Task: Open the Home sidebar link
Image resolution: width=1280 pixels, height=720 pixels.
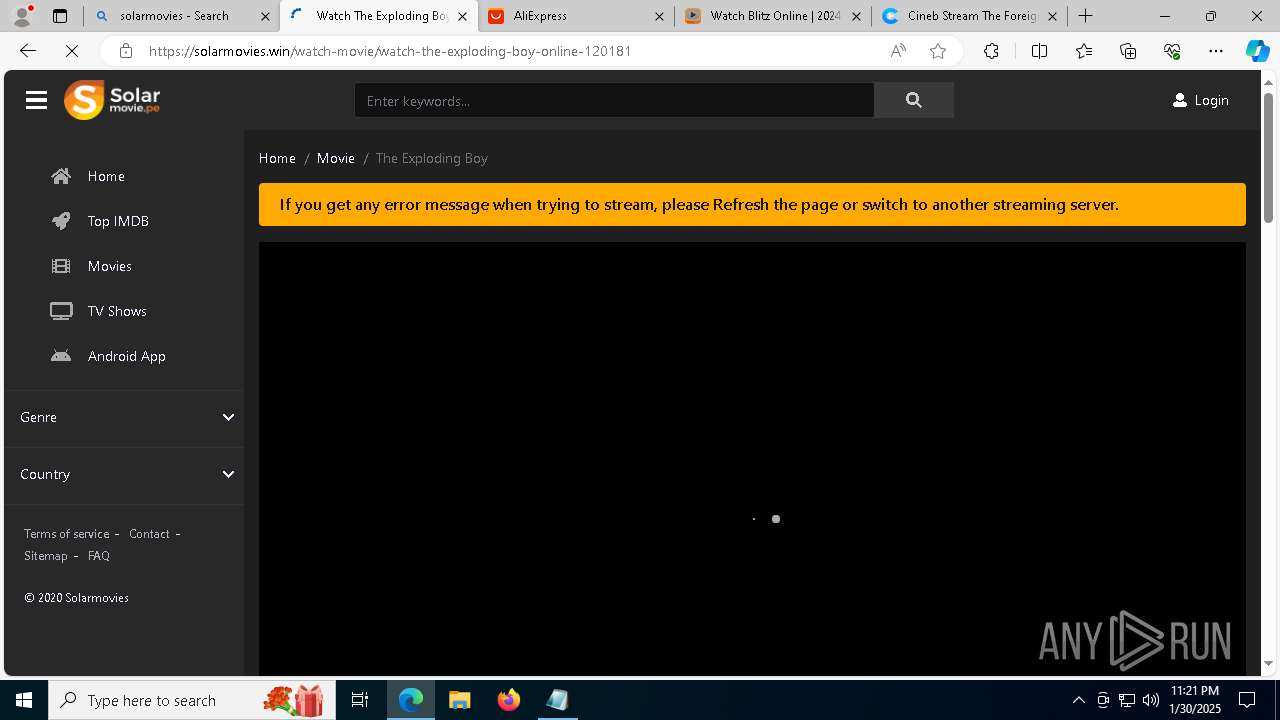Action: 106,176
